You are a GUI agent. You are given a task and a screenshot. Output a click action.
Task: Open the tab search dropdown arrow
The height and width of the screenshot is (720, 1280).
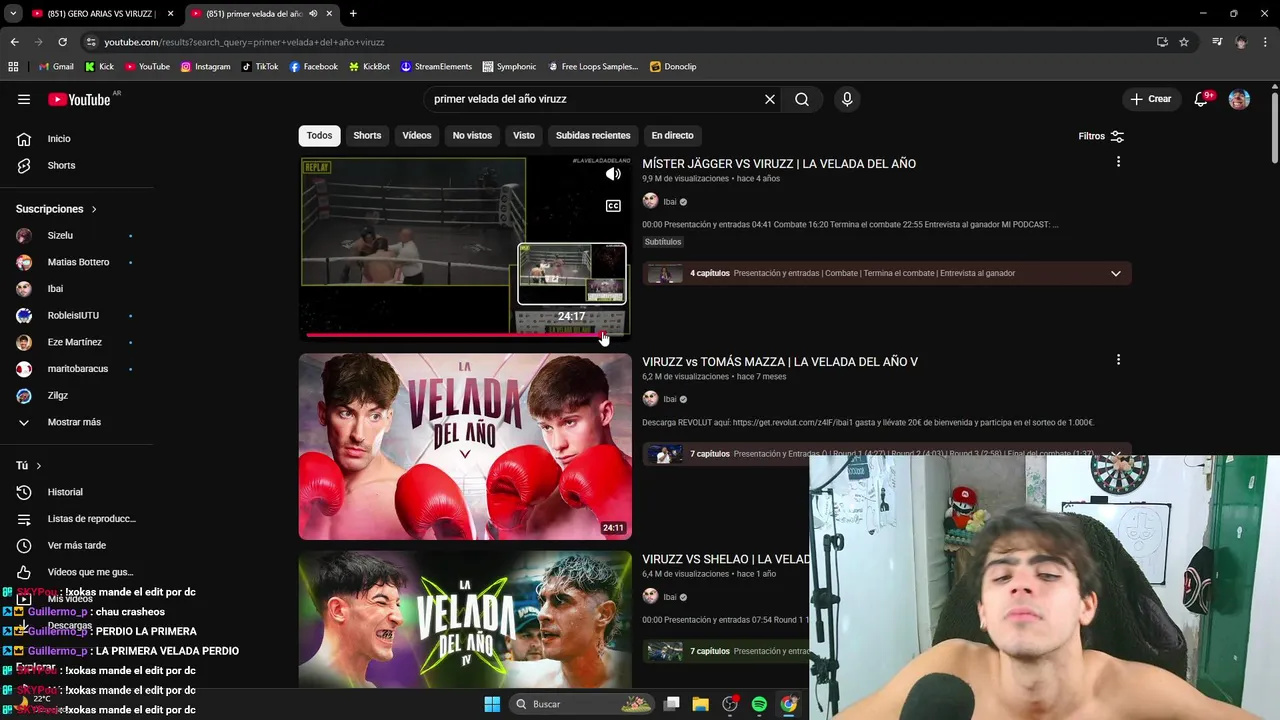click(x=12, y=14)
